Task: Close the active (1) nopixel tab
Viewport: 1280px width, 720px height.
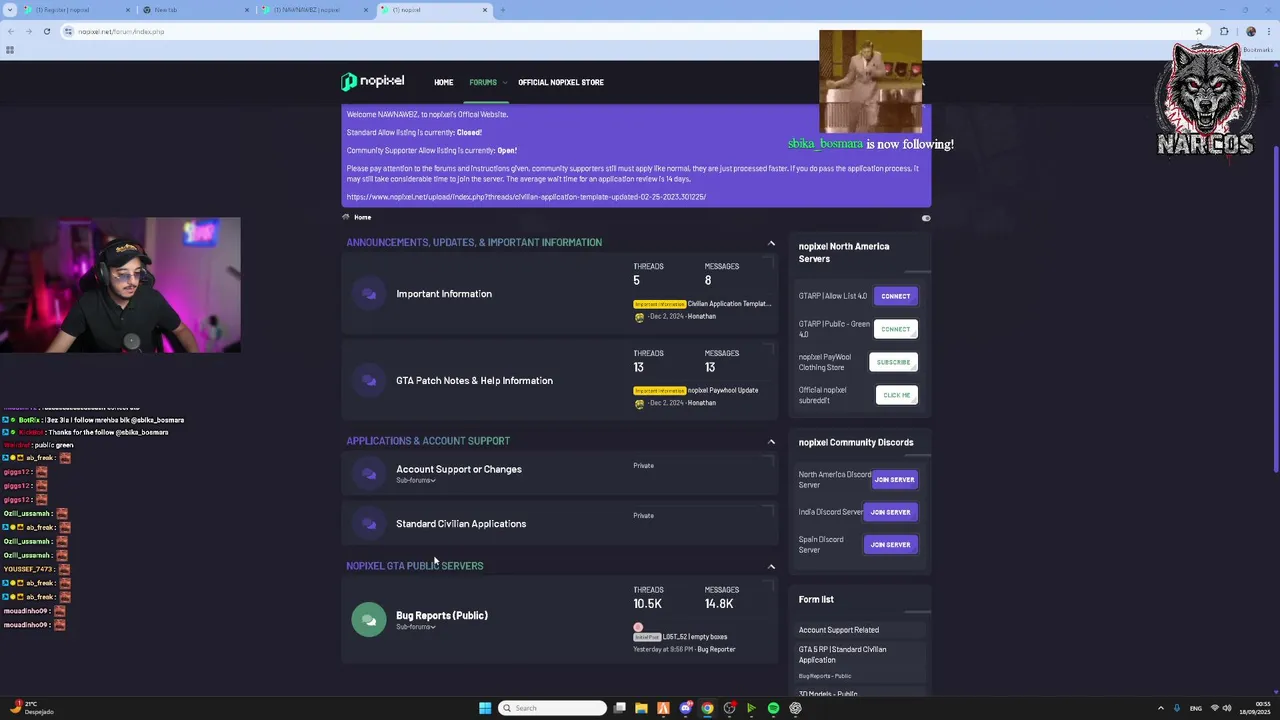Action: pos(485,10)
